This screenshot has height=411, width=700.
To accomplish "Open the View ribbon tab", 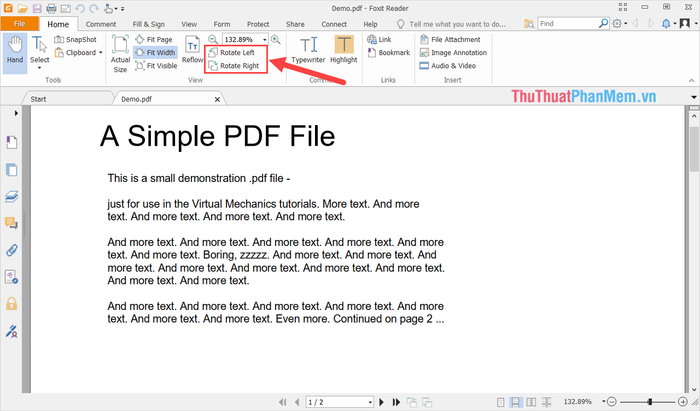I will tap(189, 24).
